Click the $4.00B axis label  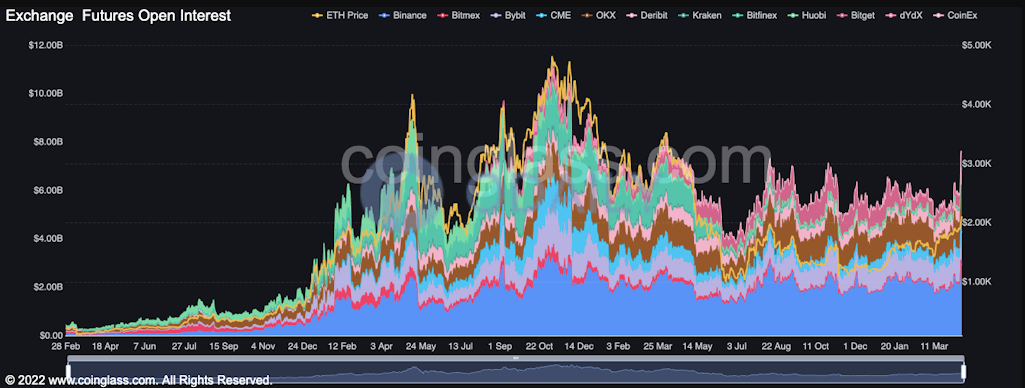(x=47, y=238)
